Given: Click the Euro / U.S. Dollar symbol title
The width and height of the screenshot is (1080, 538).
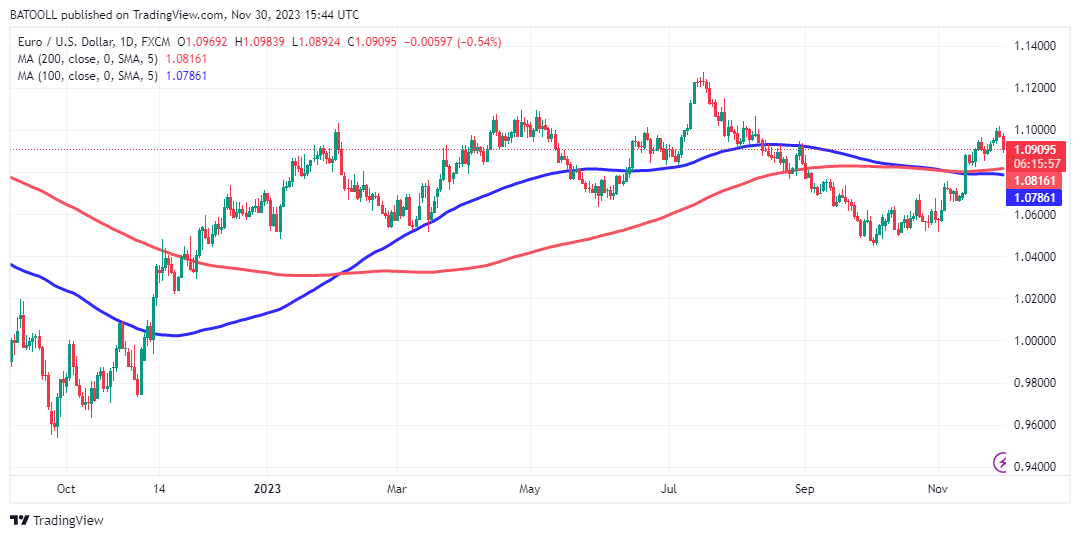Looking at the screenshot, I should pos(76,42).
